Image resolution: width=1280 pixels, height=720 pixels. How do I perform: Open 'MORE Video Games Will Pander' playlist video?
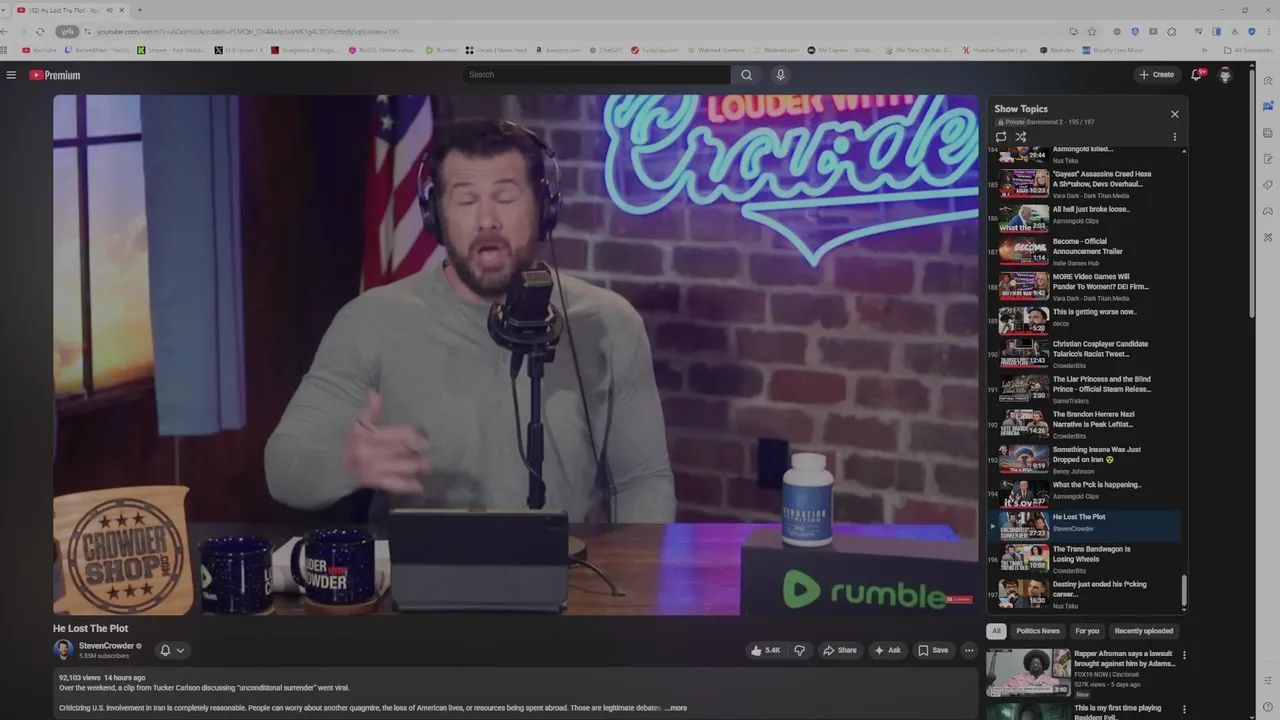pos(1085,285)
